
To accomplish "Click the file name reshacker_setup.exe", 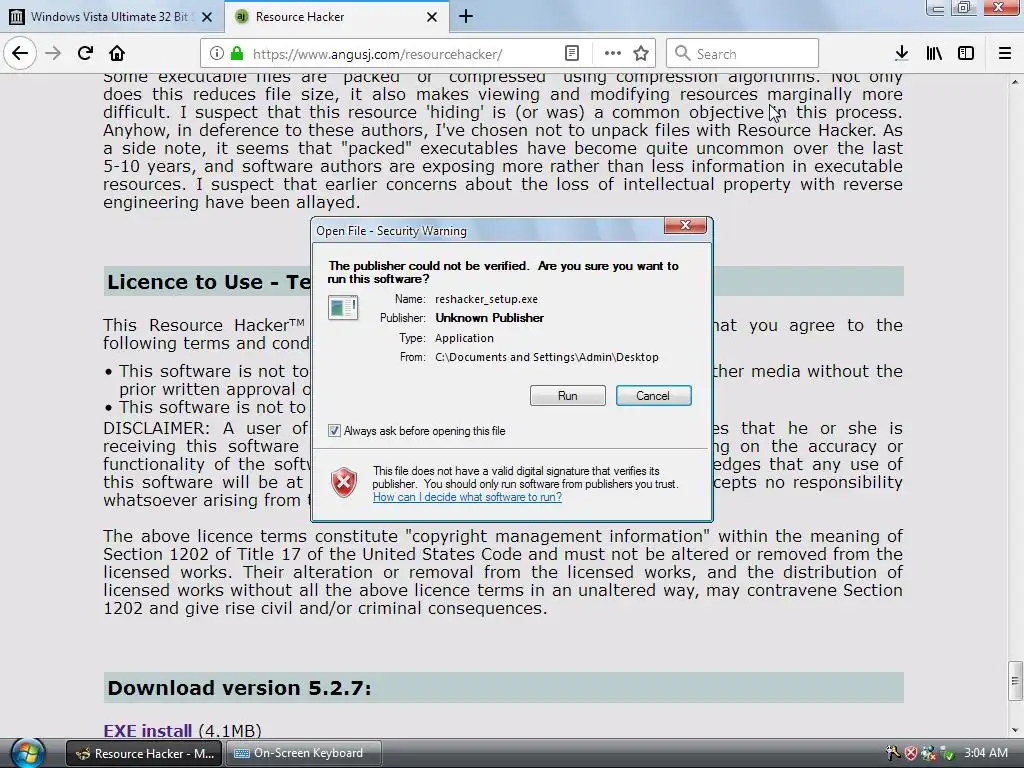I will [x=487, y=299].
